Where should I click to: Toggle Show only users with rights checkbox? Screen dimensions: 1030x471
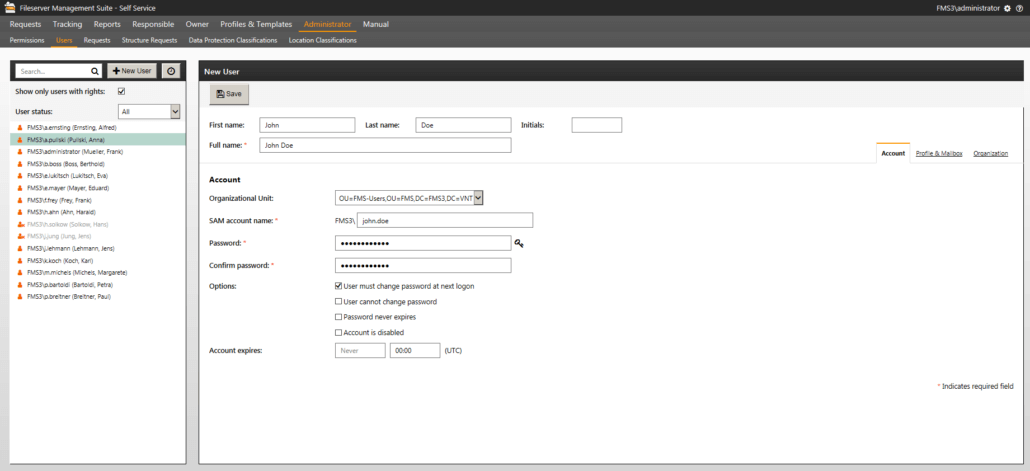point(122,91)
